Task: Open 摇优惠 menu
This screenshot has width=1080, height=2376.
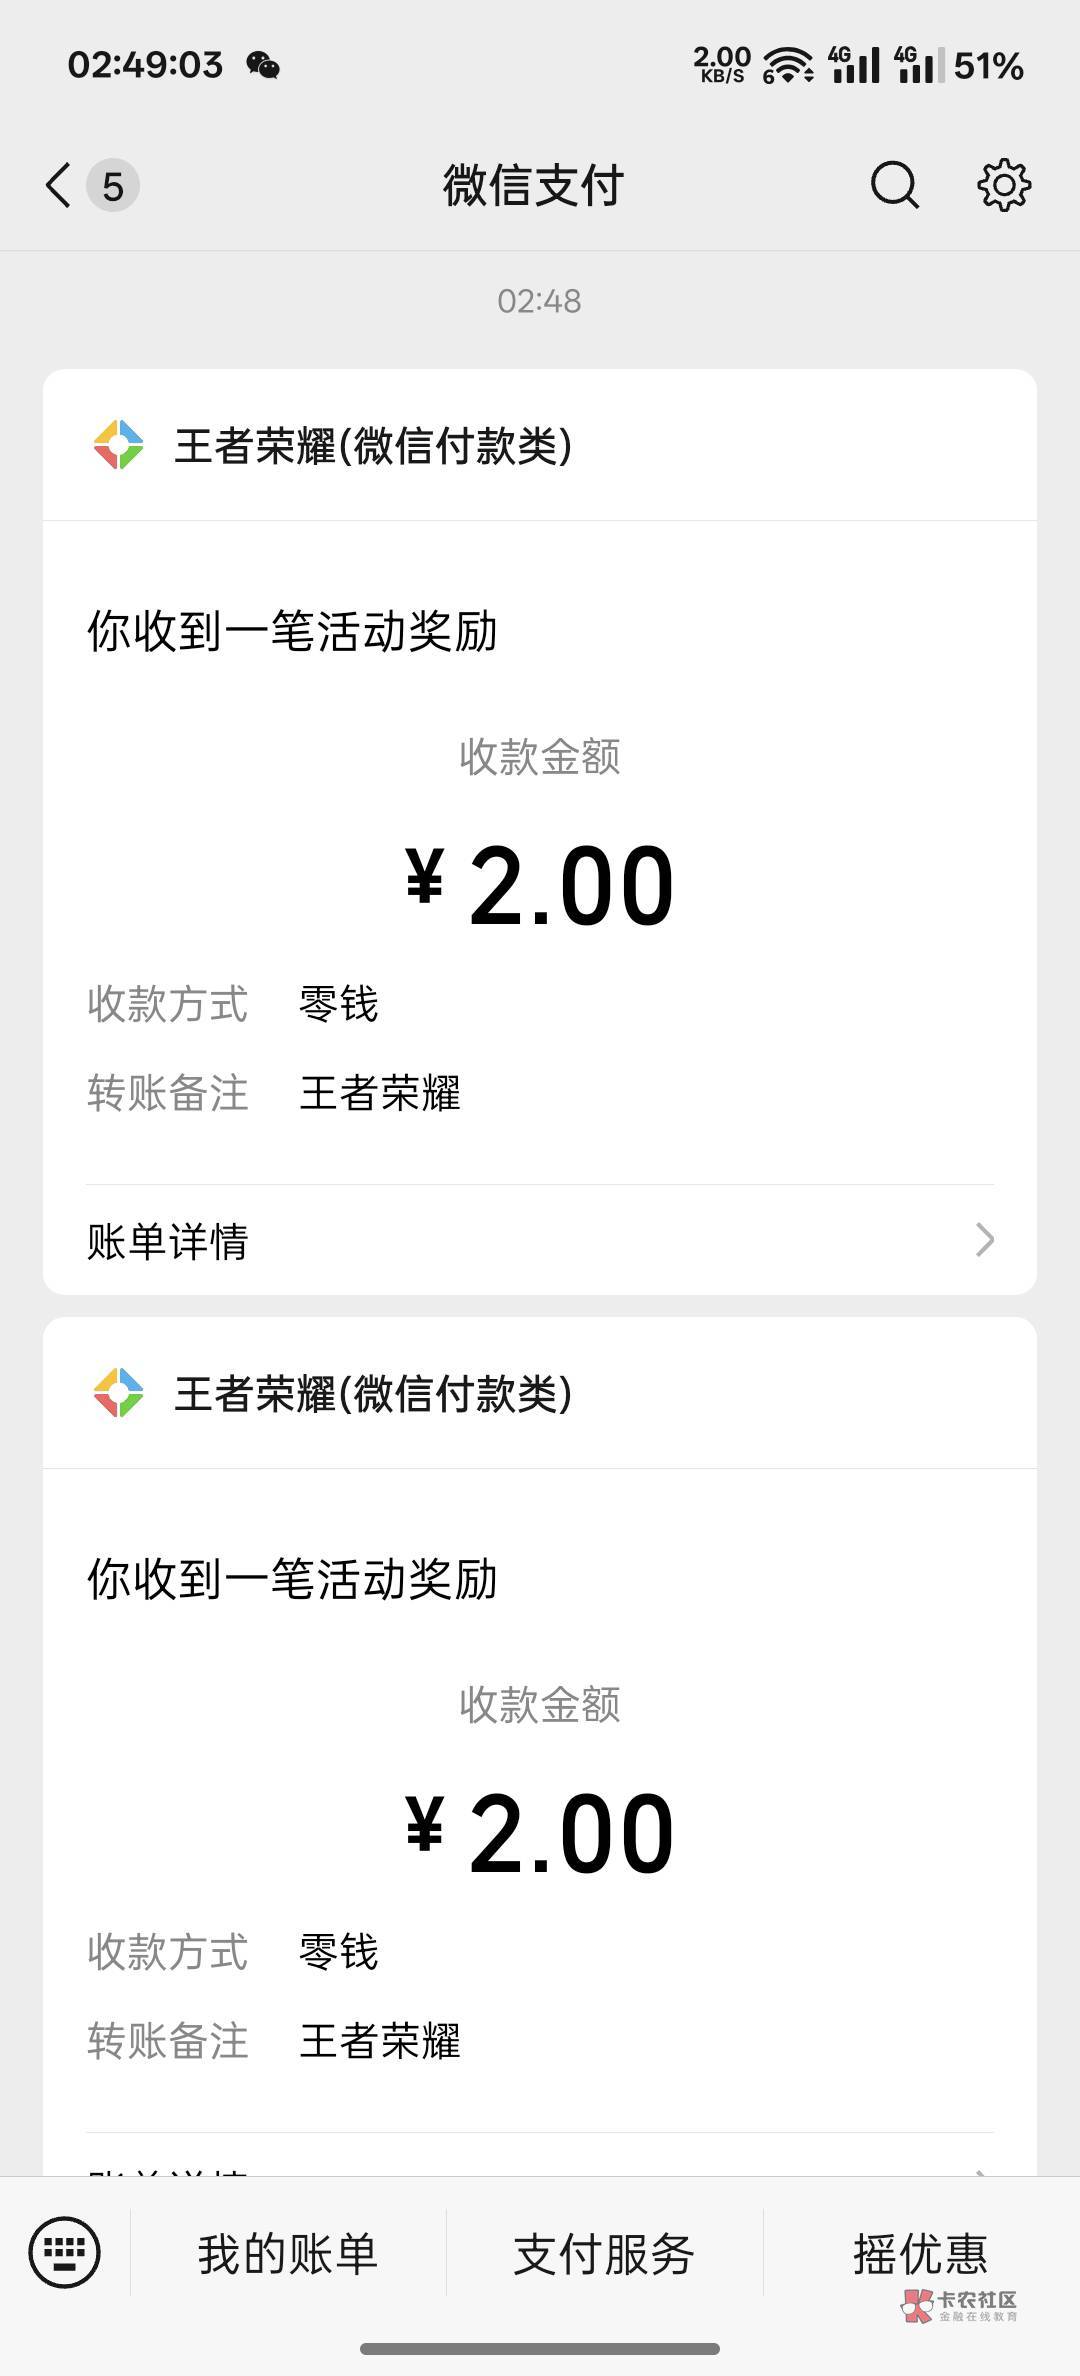Action: click(x=920, y=2254)
